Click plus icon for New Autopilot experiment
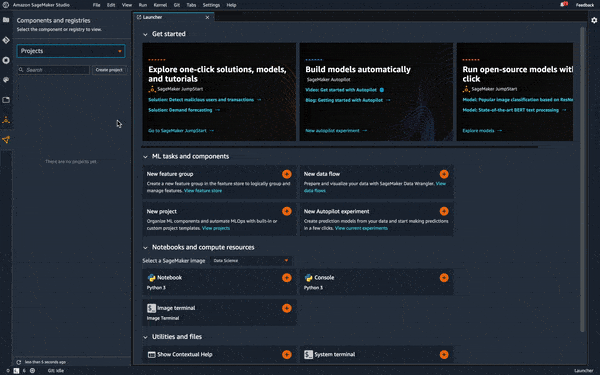This screenshot has width=600, height=375. (x=444, y=211)
